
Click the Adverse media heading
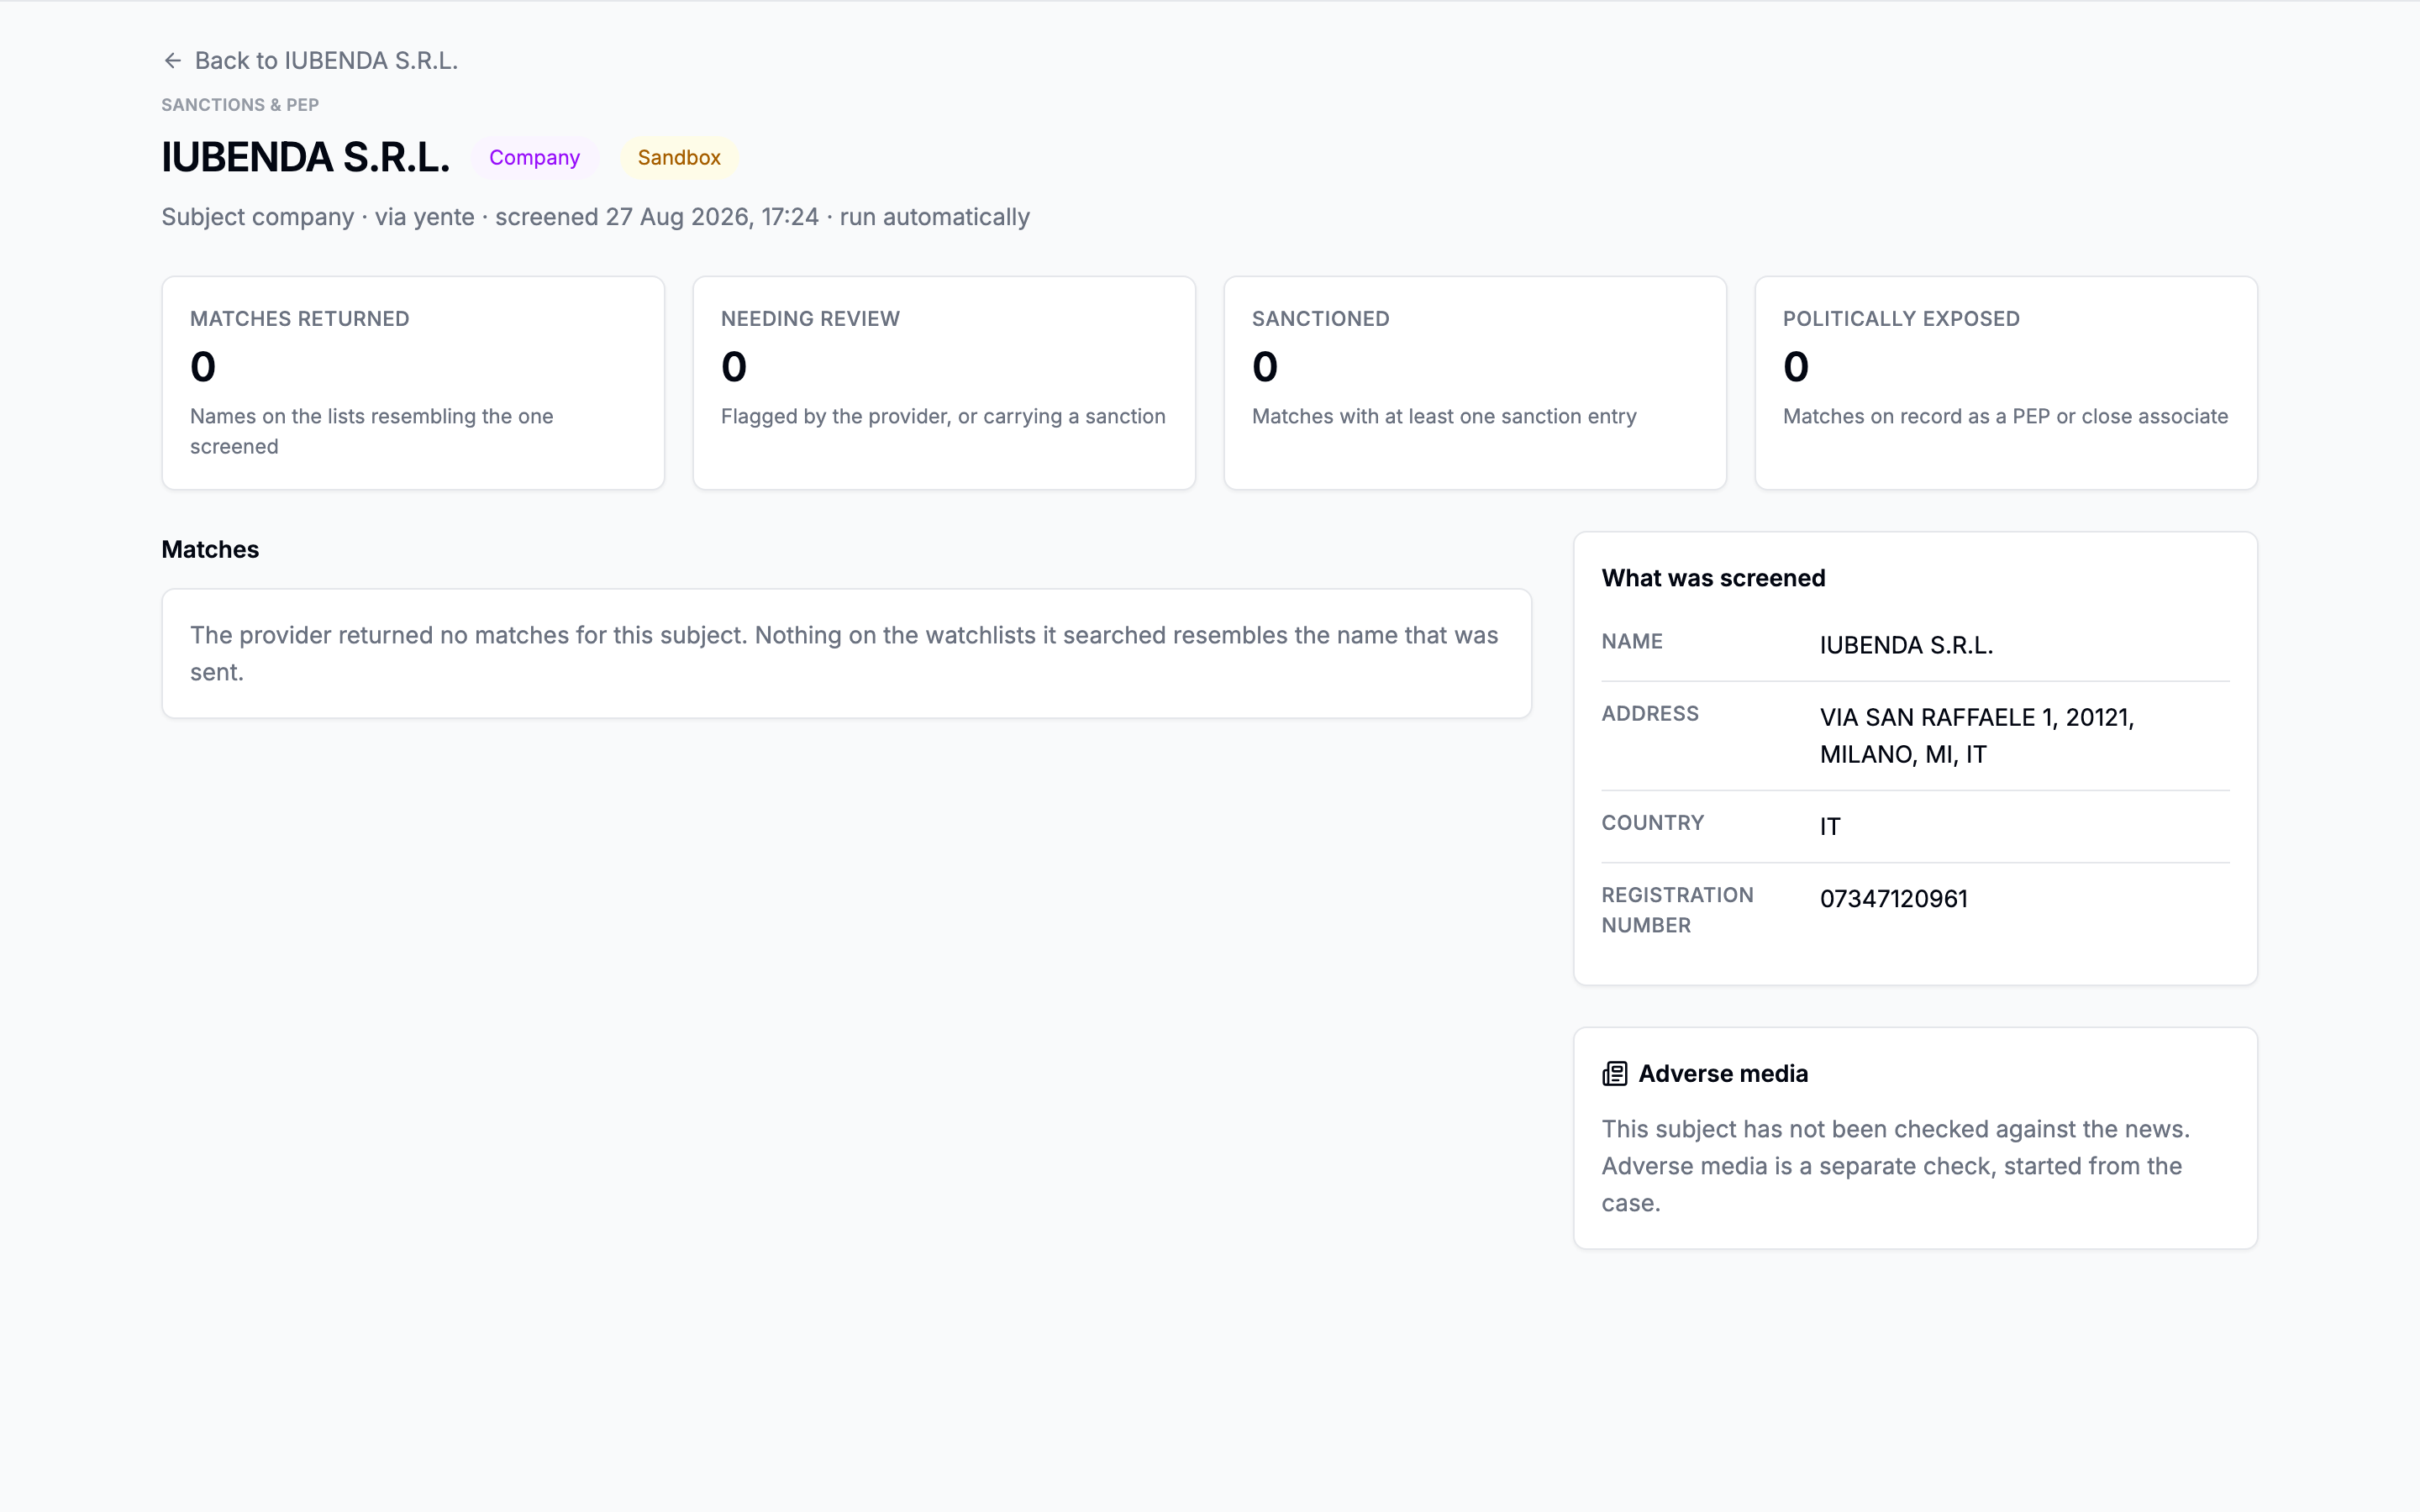[x=1723, y=1074]
